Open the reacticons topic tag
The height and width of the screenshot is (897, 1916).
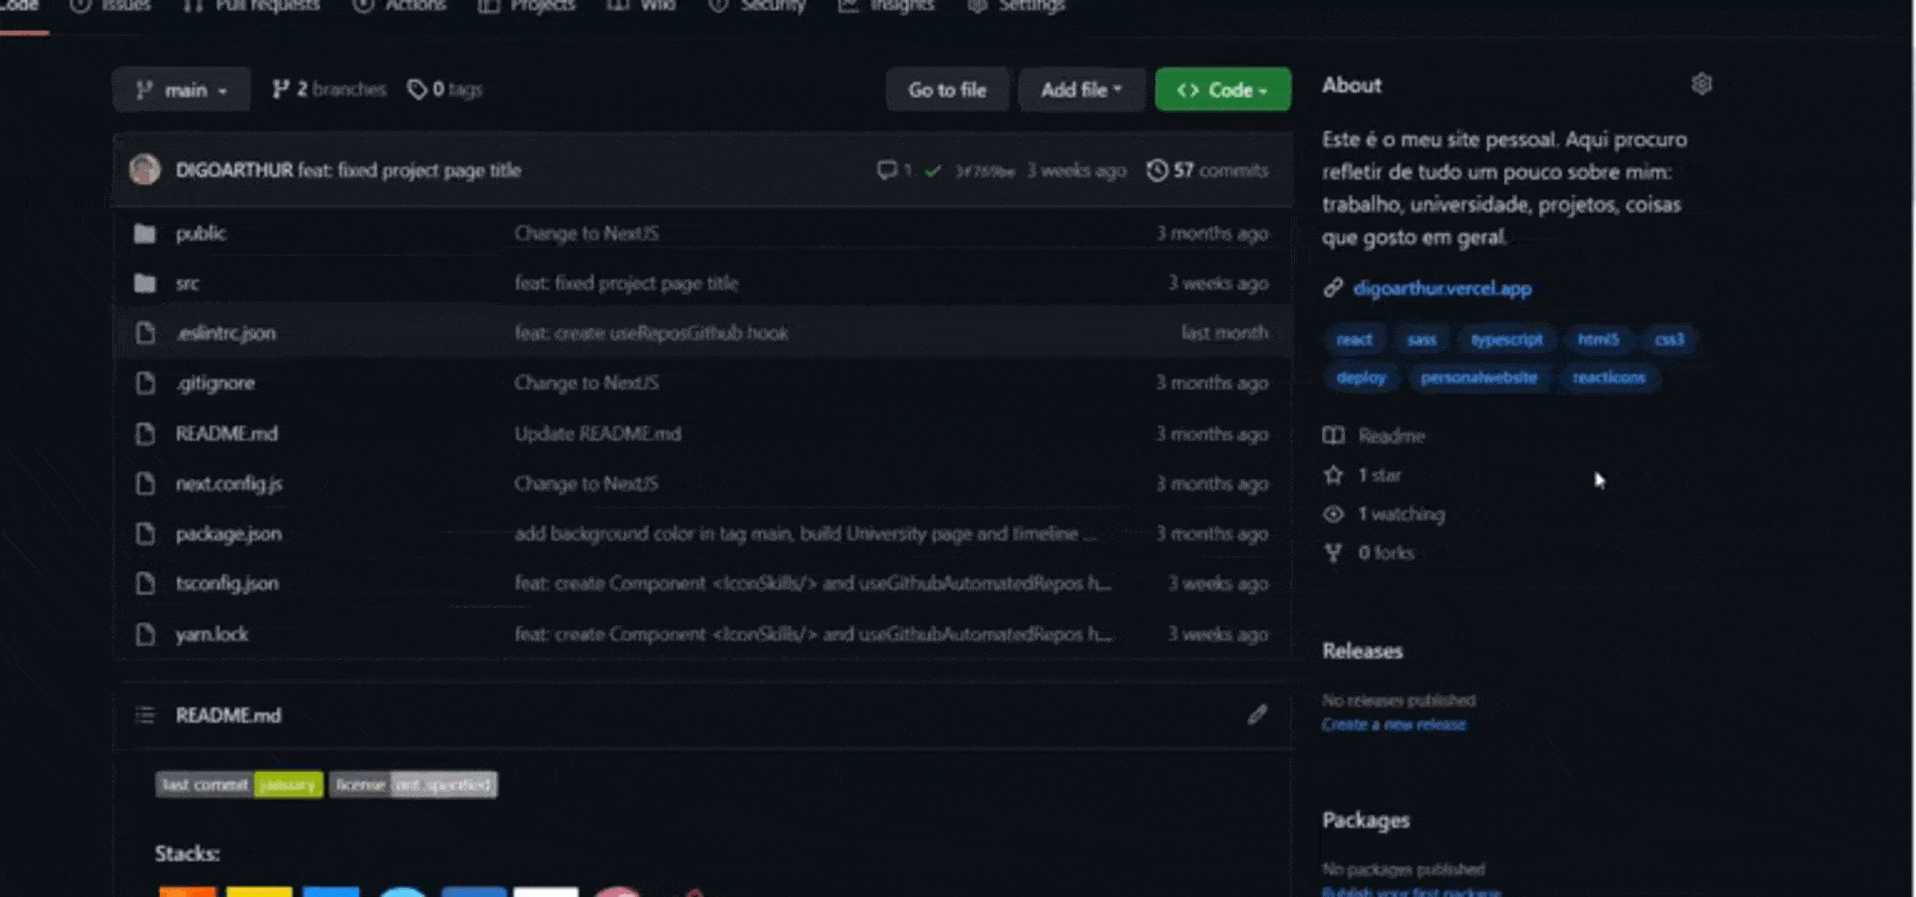1608,377
